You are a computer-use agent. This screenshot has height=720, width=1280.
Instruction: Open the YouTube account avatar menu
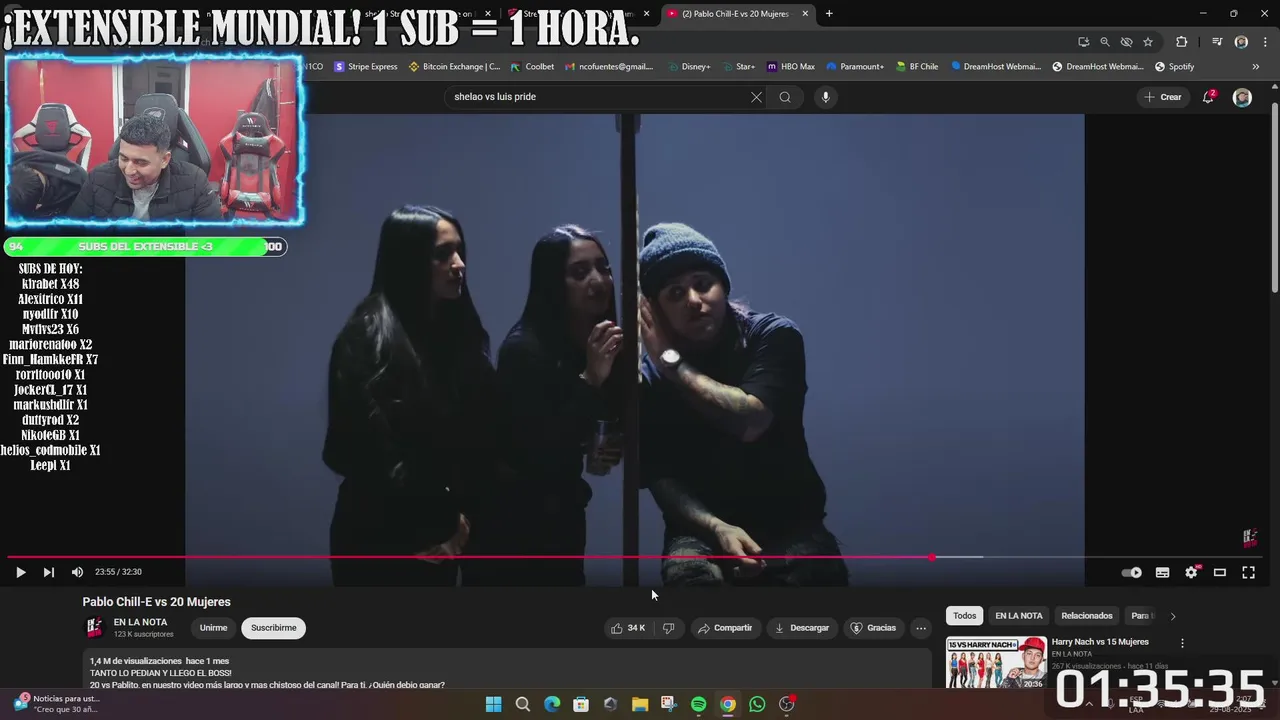(1242, 97)
